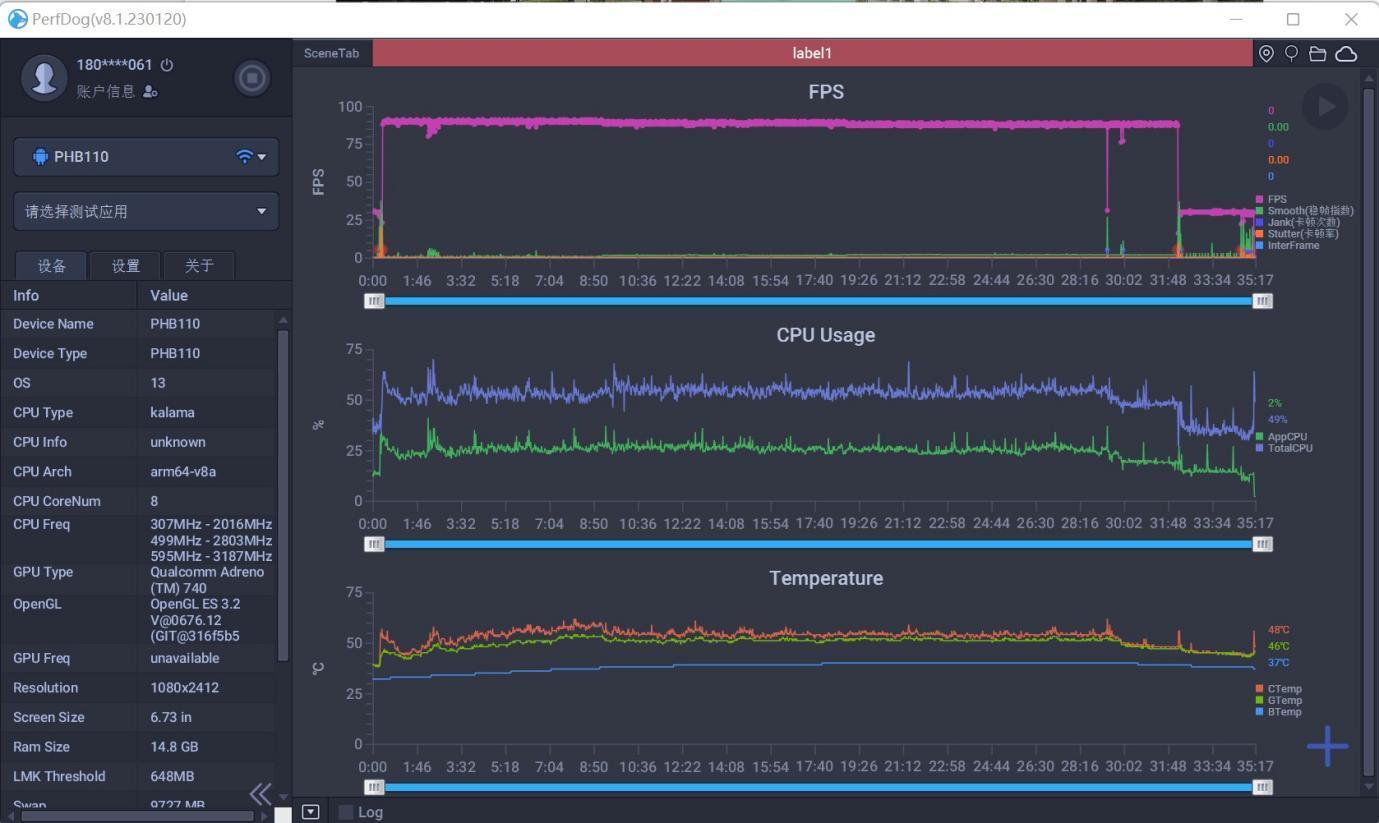Select the Resolution 1080x2412 value
This screenshot has width=1379, height=823.
click(185, 688)
